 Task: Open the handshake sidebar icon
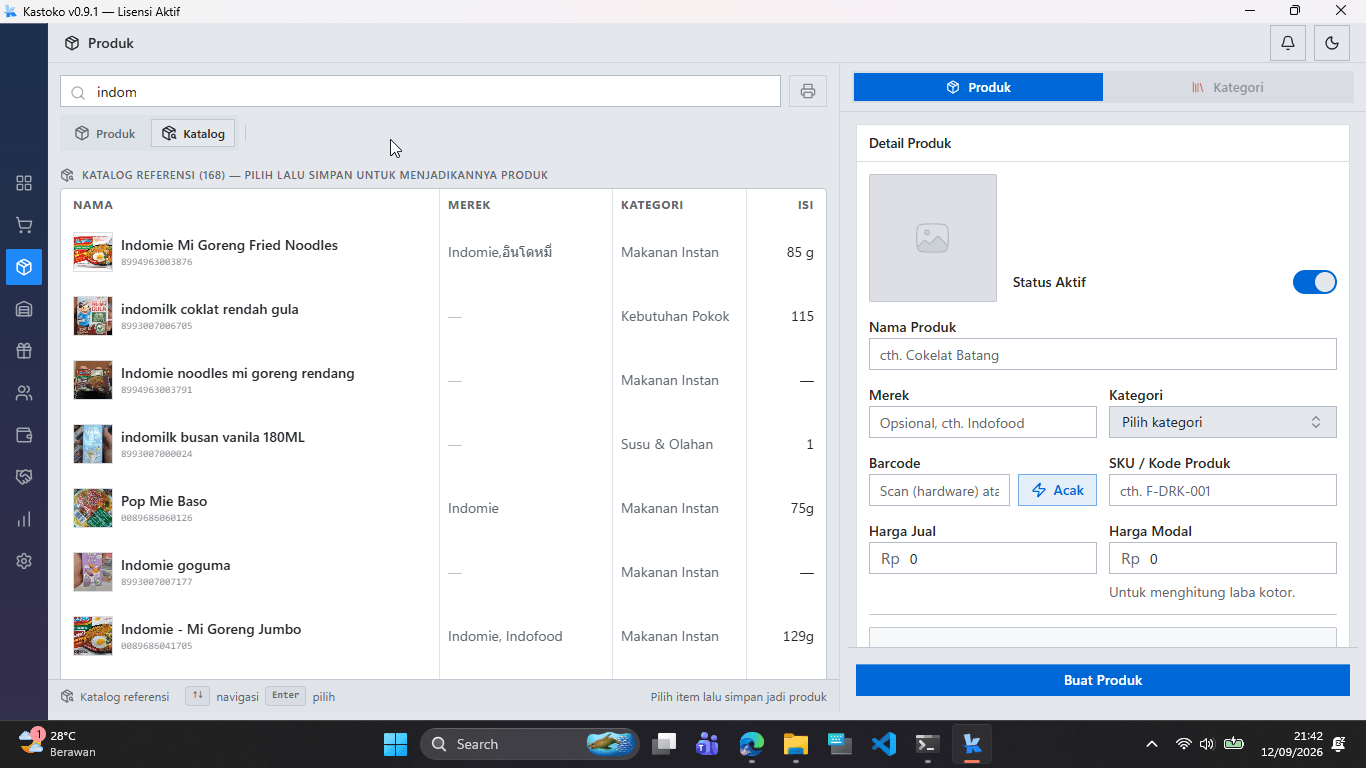coord(24,477)
